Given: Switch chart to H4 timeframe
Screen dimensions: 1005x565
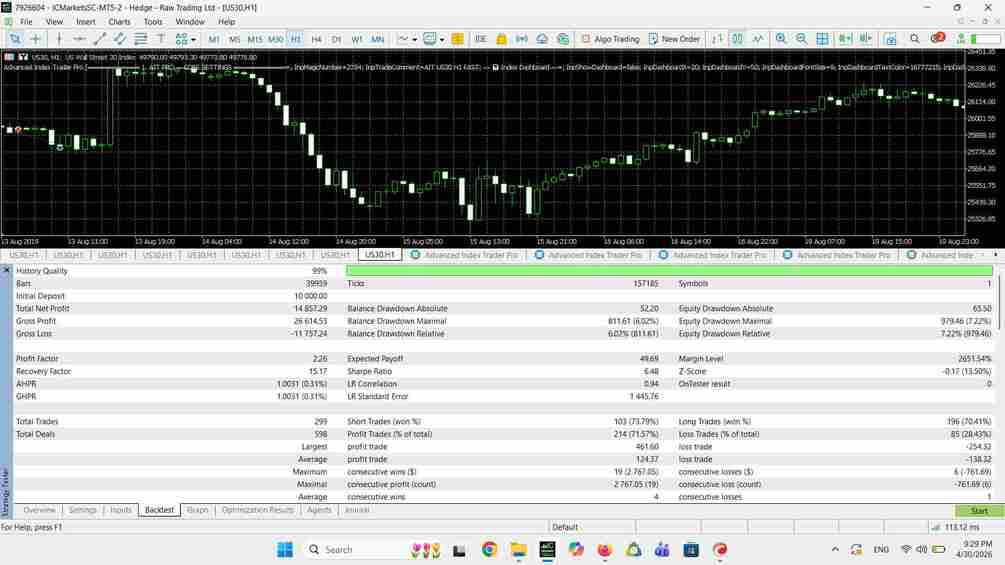Looking at the screenshot, I should click(316, 40).
